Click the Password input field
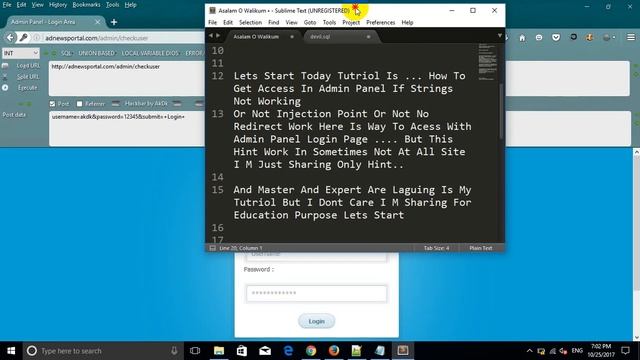640x360 pixels. 316,293
